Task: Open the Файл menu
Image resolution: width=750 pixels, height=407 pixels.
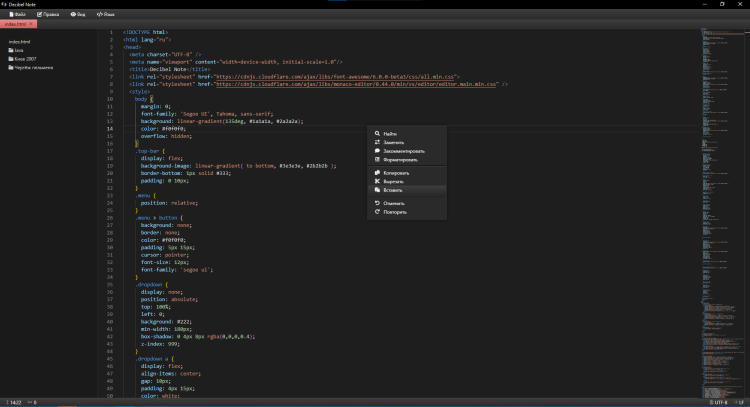Action: coord(17,15)
